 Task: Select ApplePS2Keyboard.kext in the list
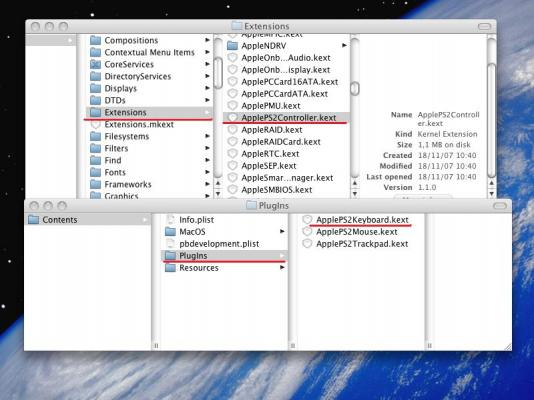pyautogui.click(x=362, y=220)
